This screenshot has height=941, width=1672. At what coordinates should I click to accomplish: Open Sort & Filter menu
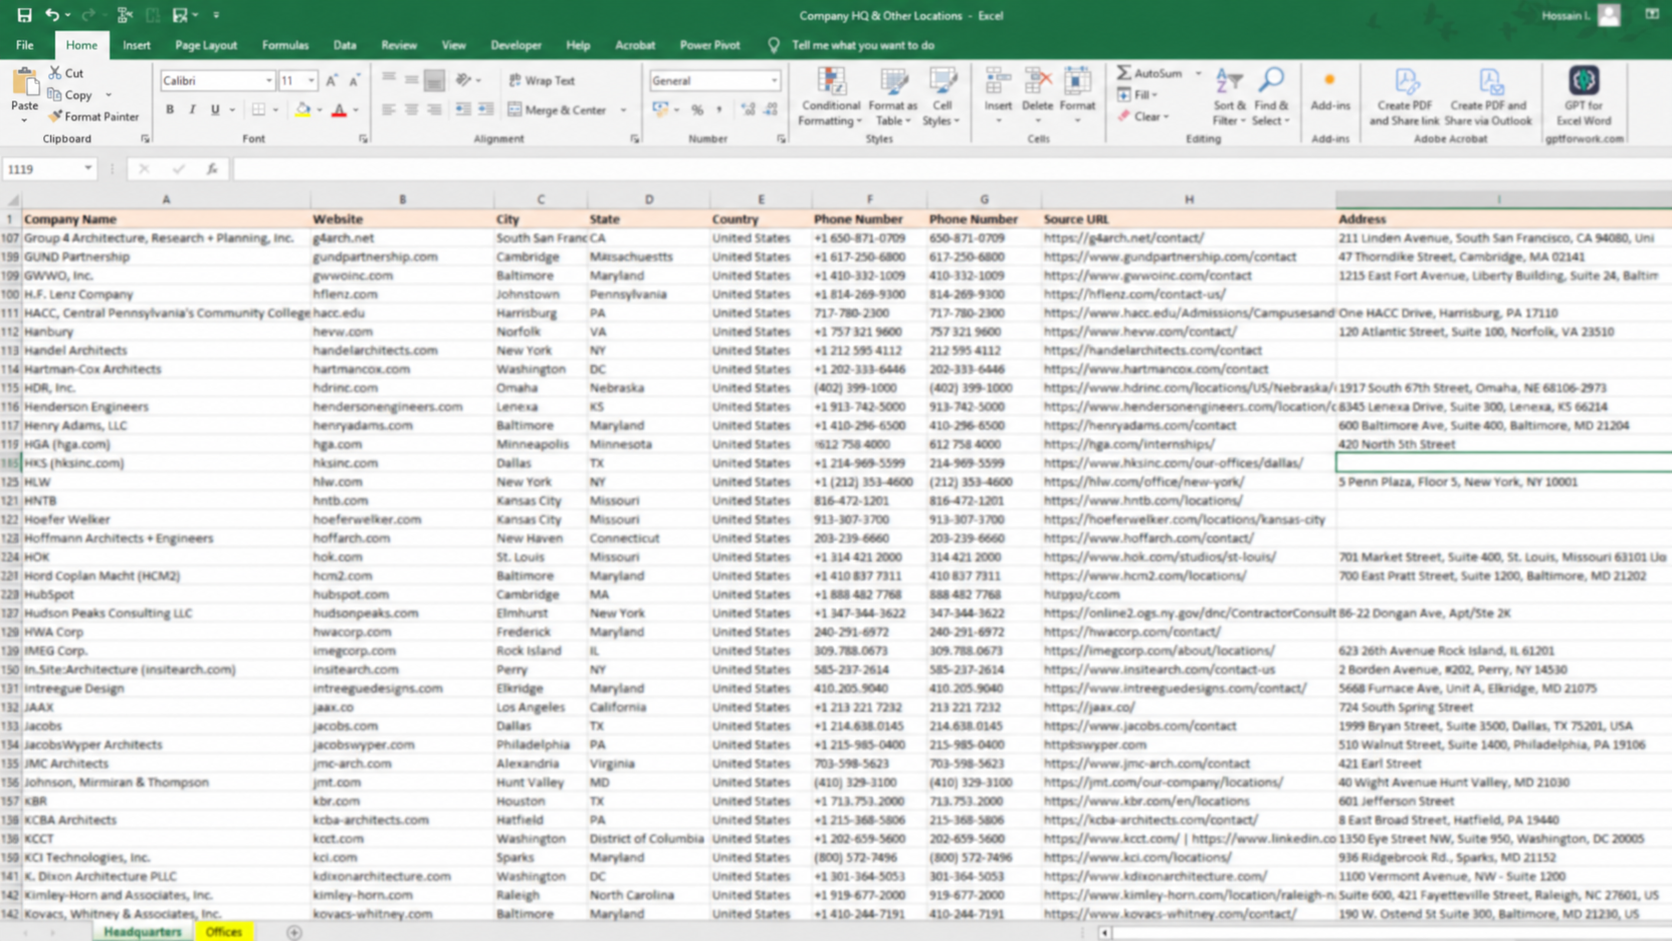pyautogui.click(x=1229, y=97)
